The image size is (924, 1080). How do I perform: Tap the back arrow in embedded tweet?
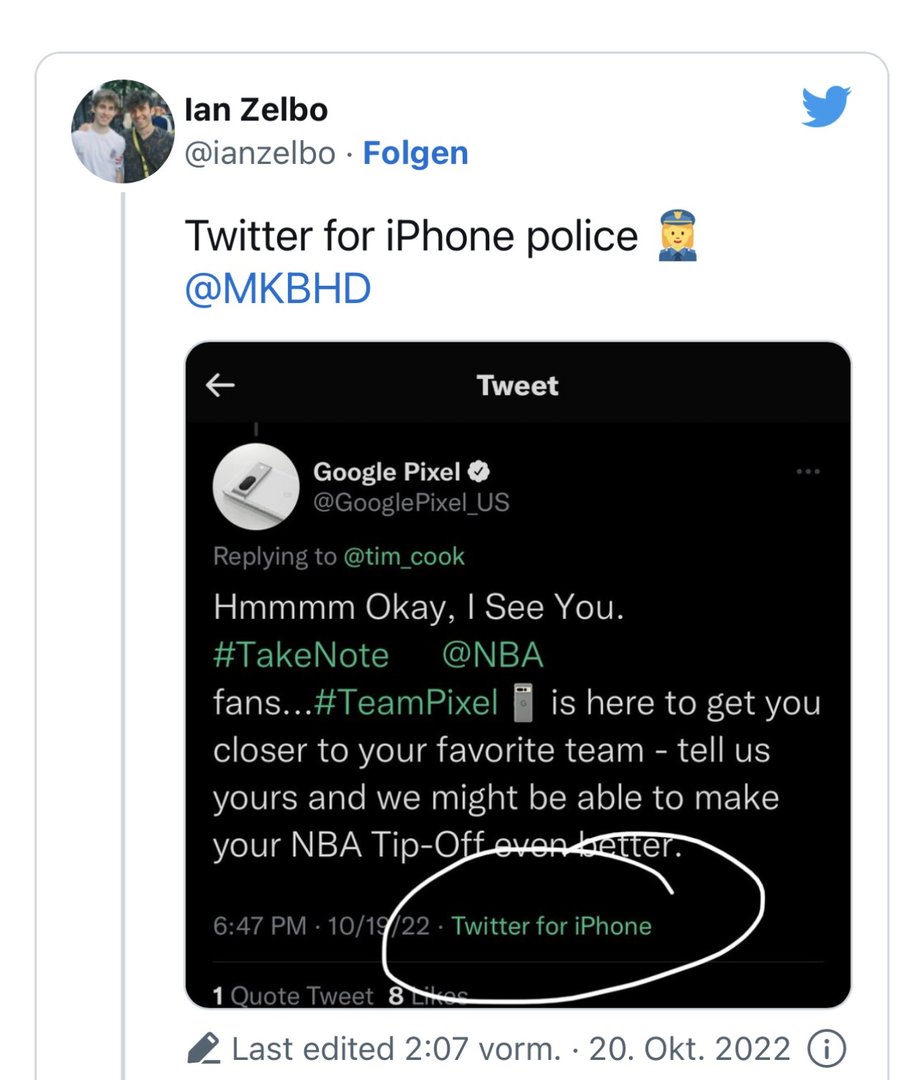click(220, 386)
